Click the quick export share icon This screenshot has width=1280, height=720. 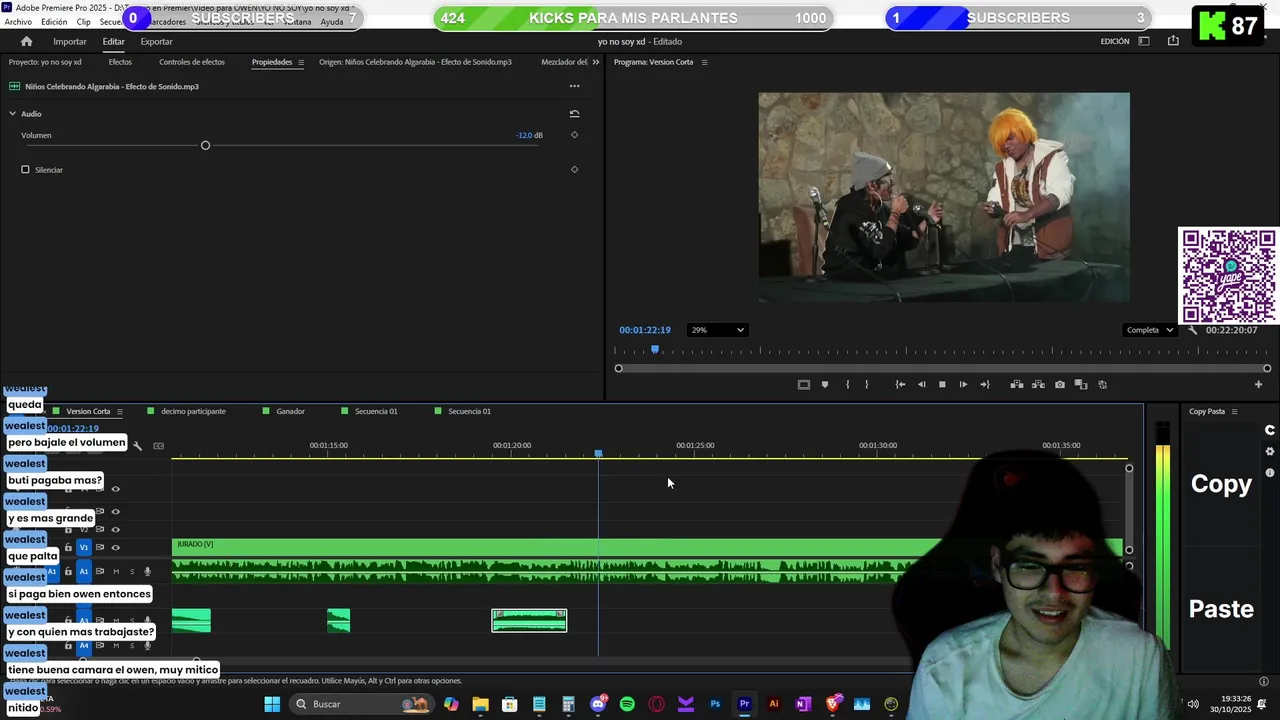coord(1173,41)
